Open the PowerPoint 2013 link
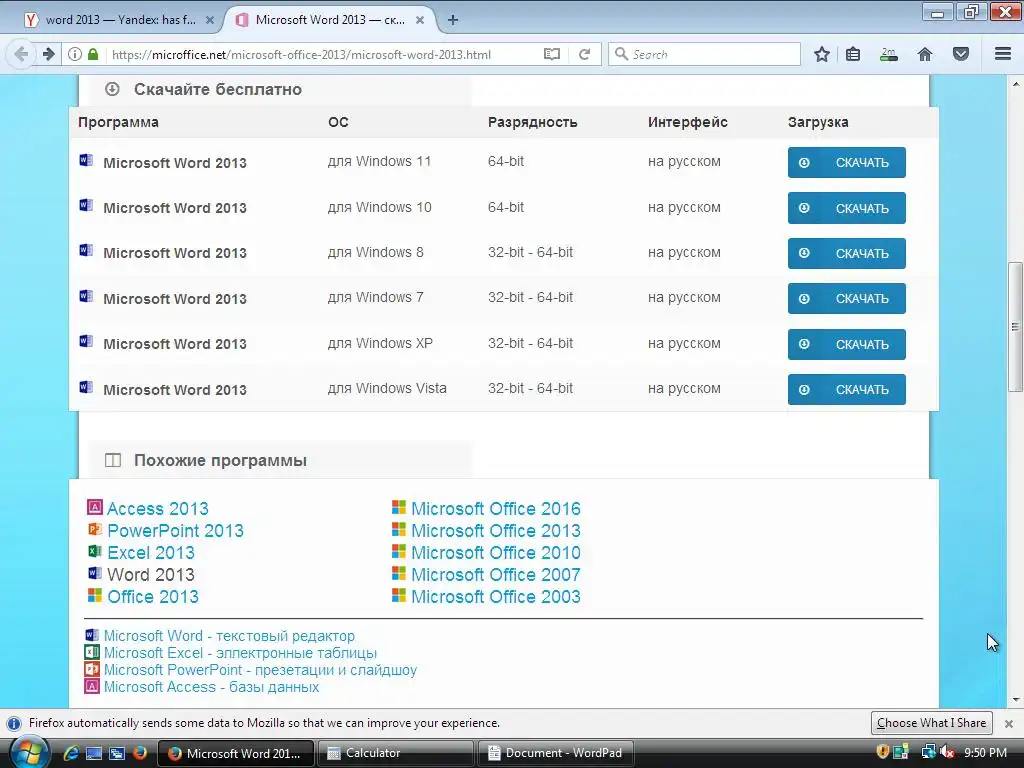1024x768 pixels. tap(175, 530)
